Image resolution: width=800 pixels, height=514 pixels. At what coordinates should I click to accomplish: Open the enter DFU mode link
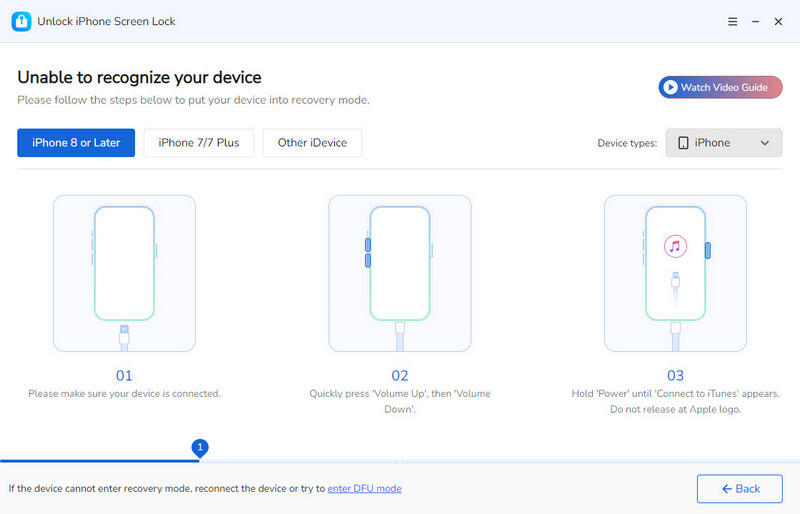coord(364,489)
